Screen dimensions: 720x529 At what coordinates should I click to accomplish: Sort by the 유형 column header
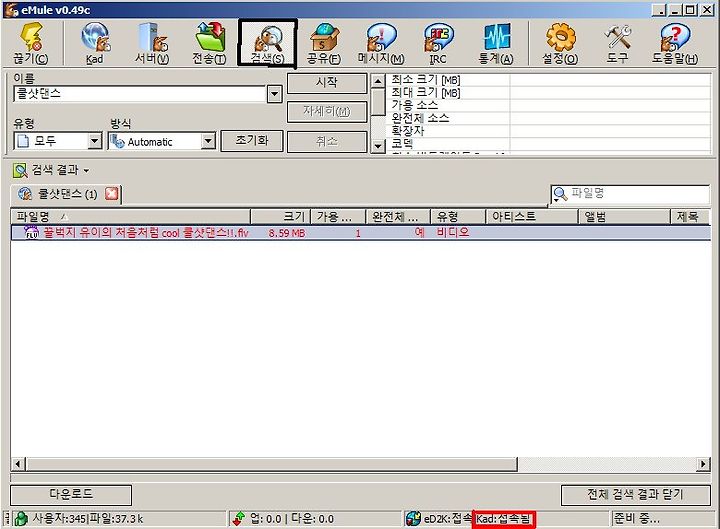[x=458, y=216]
